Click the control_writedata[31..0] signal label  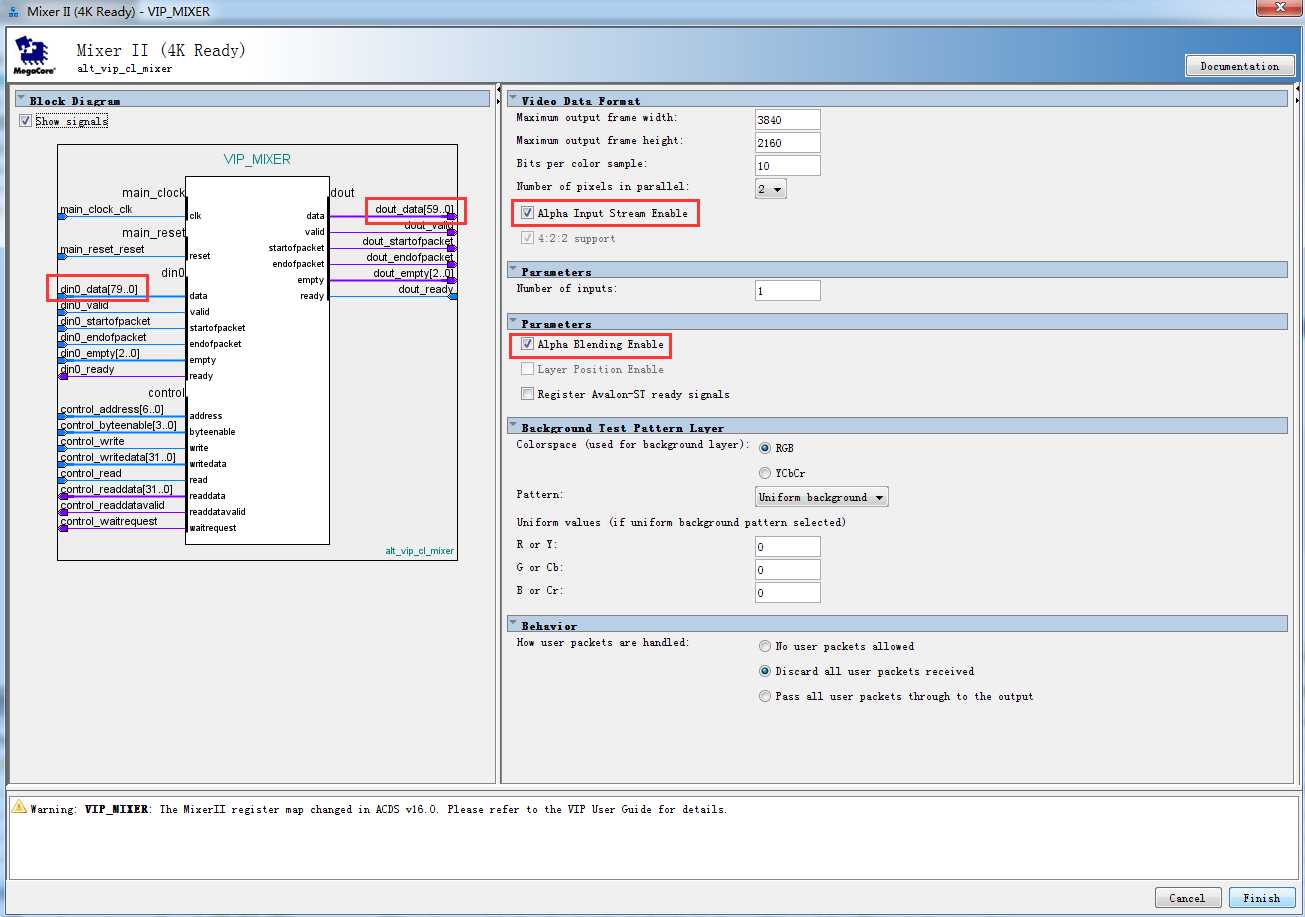click(118, 457)
